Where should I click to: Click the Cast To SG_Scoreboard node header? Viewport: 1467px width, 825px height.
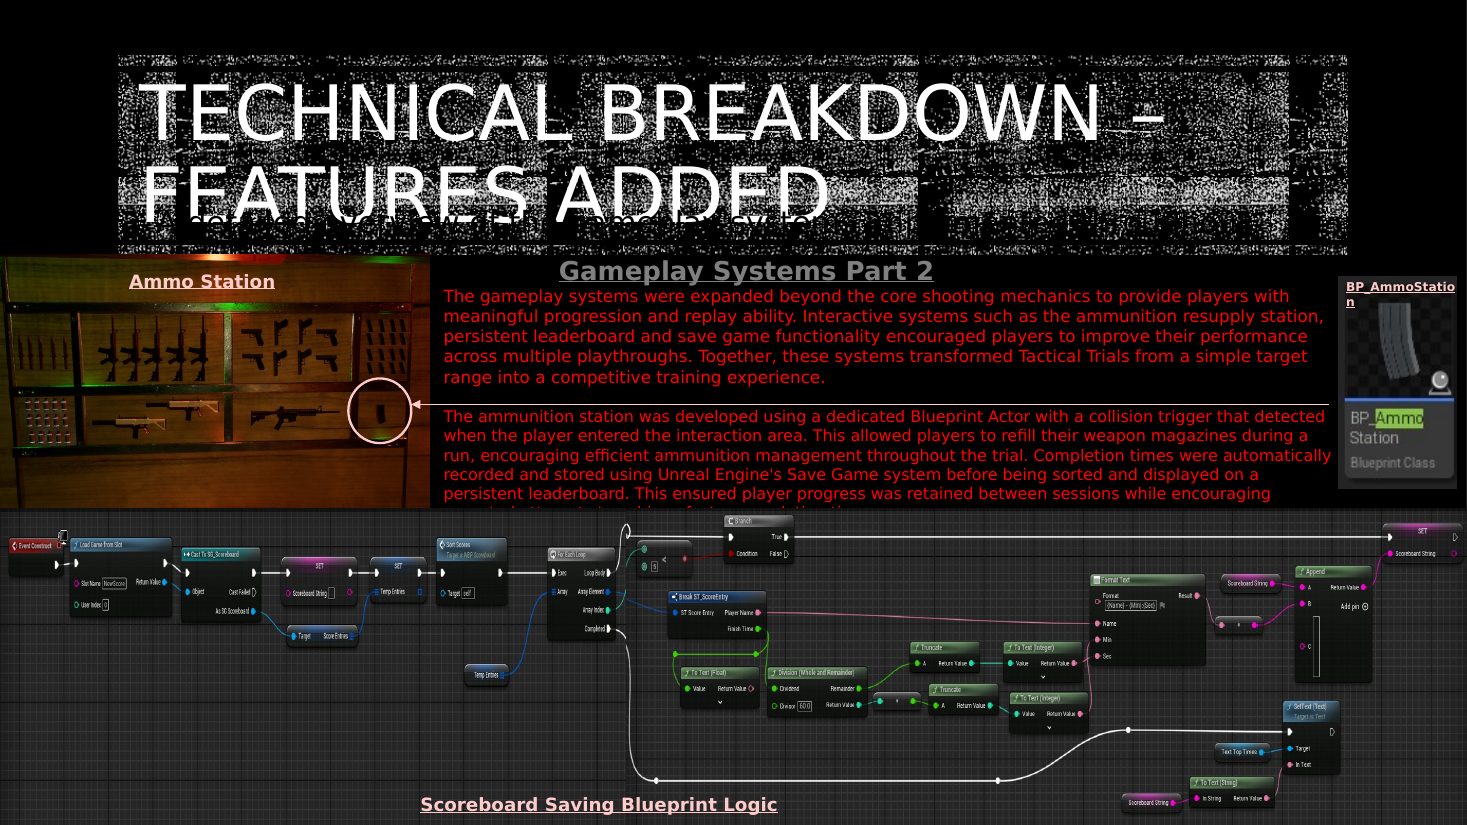click(221, 554)
